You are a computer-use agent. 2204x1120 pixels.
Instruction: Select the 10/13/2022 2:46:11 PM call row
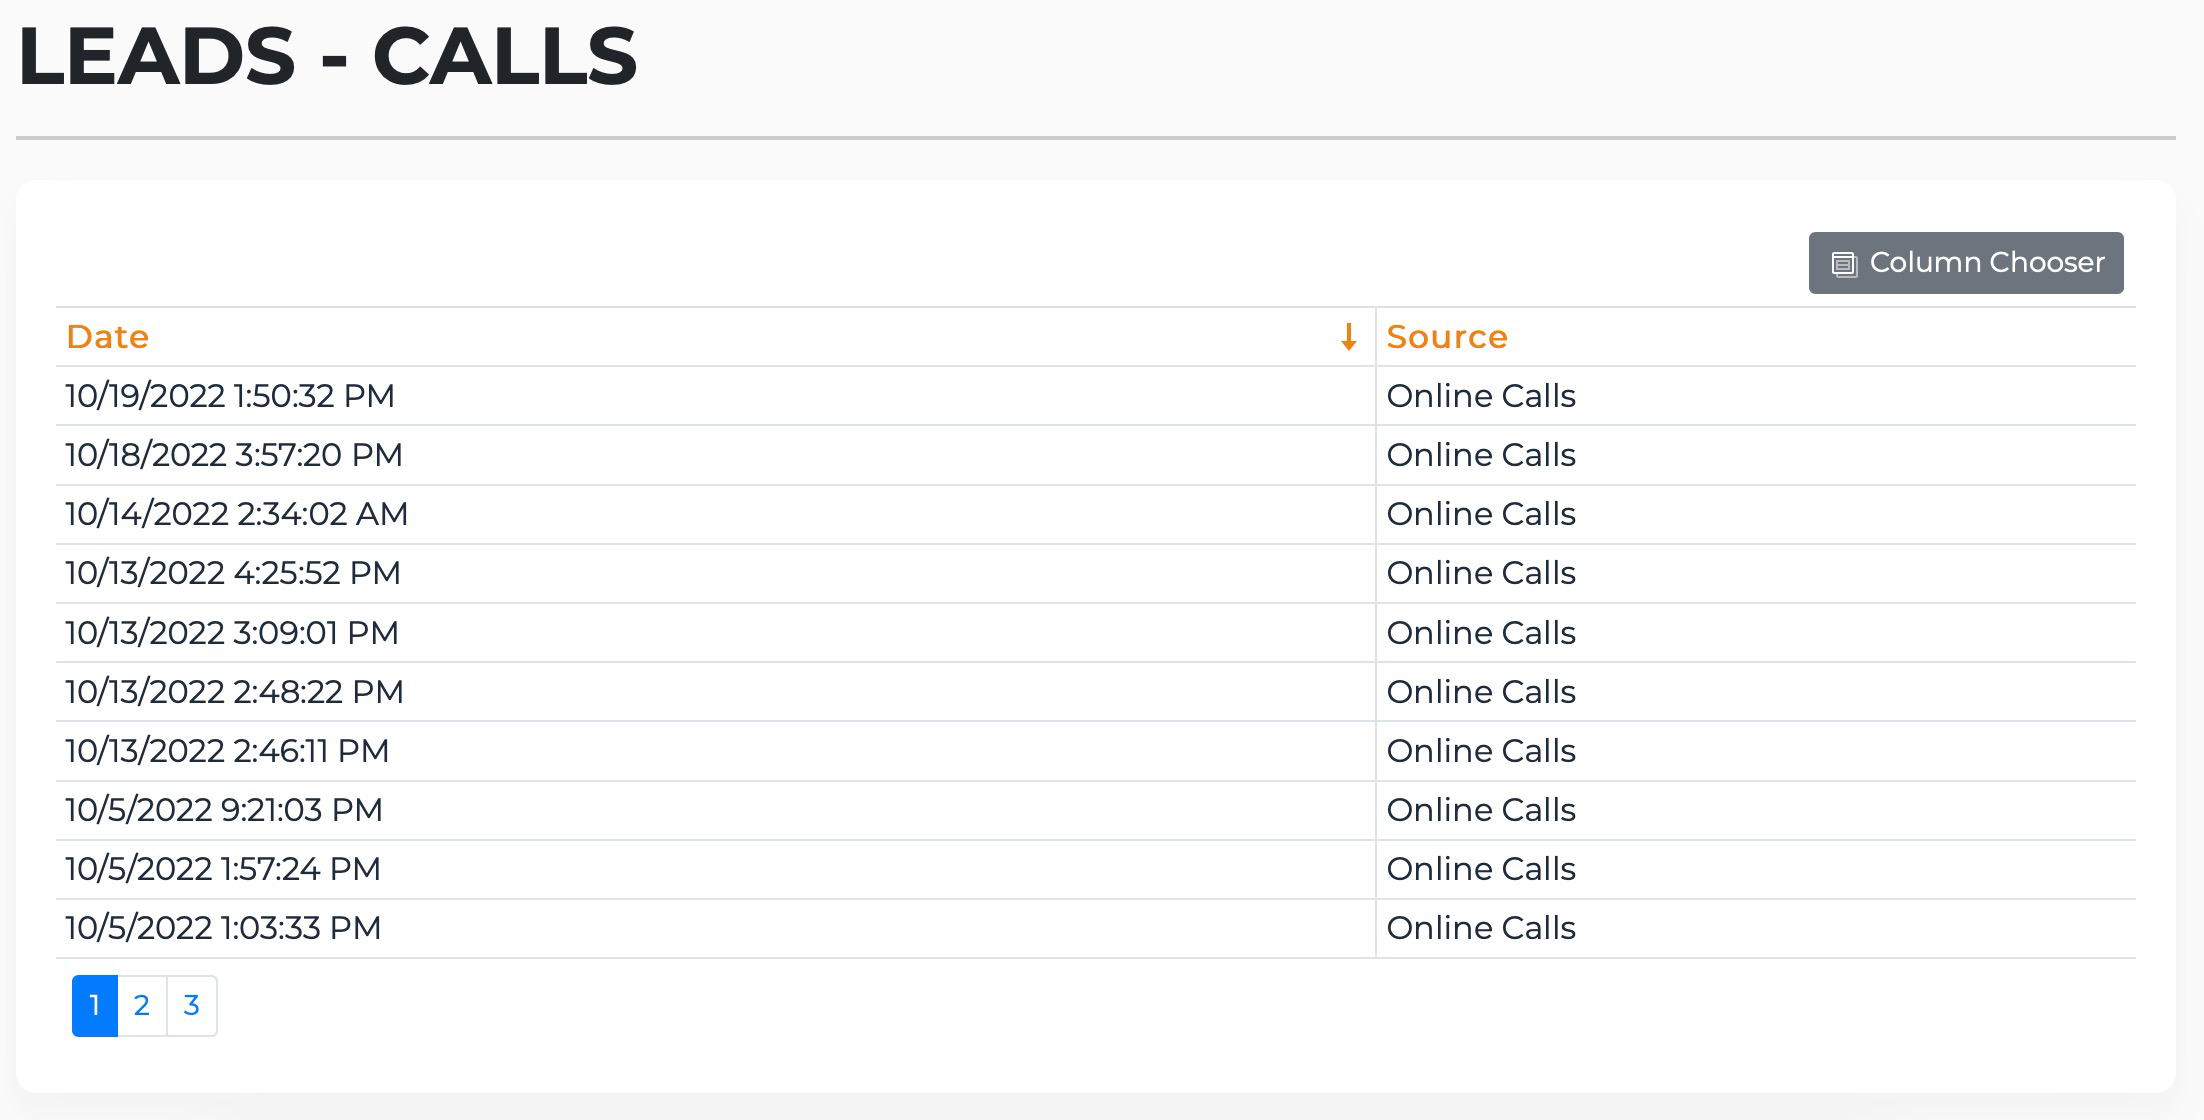click(1096, 751)
